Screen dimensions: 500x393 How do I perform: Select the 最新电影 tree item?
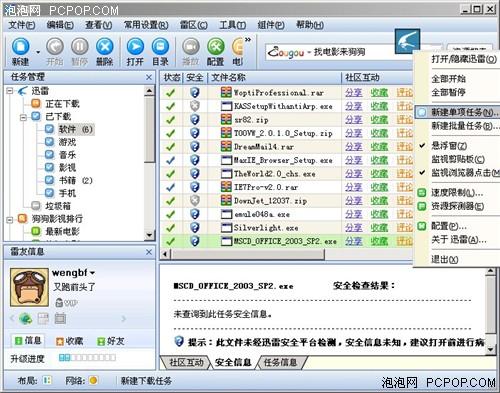[62, 231]
